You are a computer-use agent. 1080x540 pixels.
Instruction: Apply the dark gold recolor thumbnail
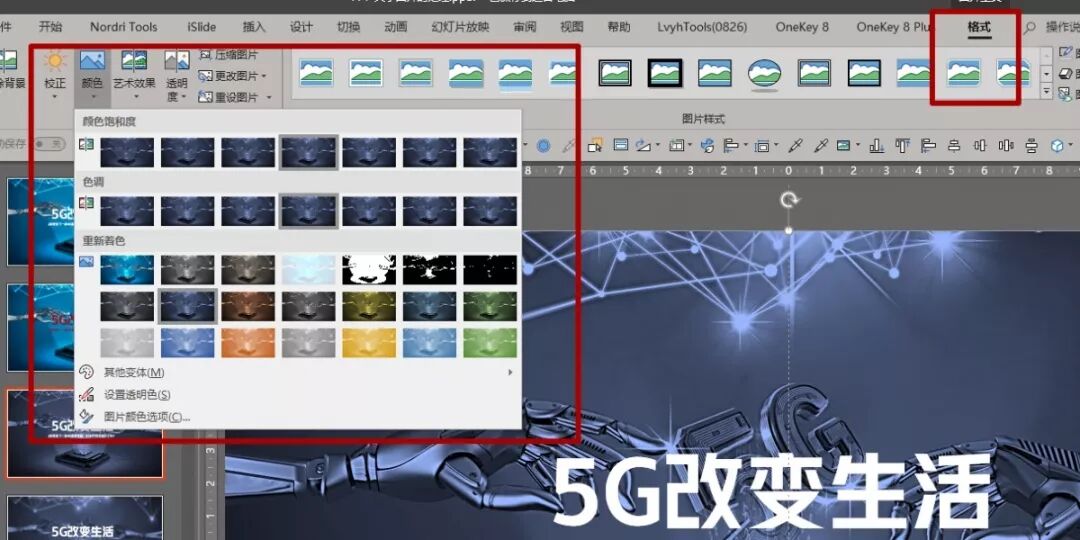[x=369, y=307]
